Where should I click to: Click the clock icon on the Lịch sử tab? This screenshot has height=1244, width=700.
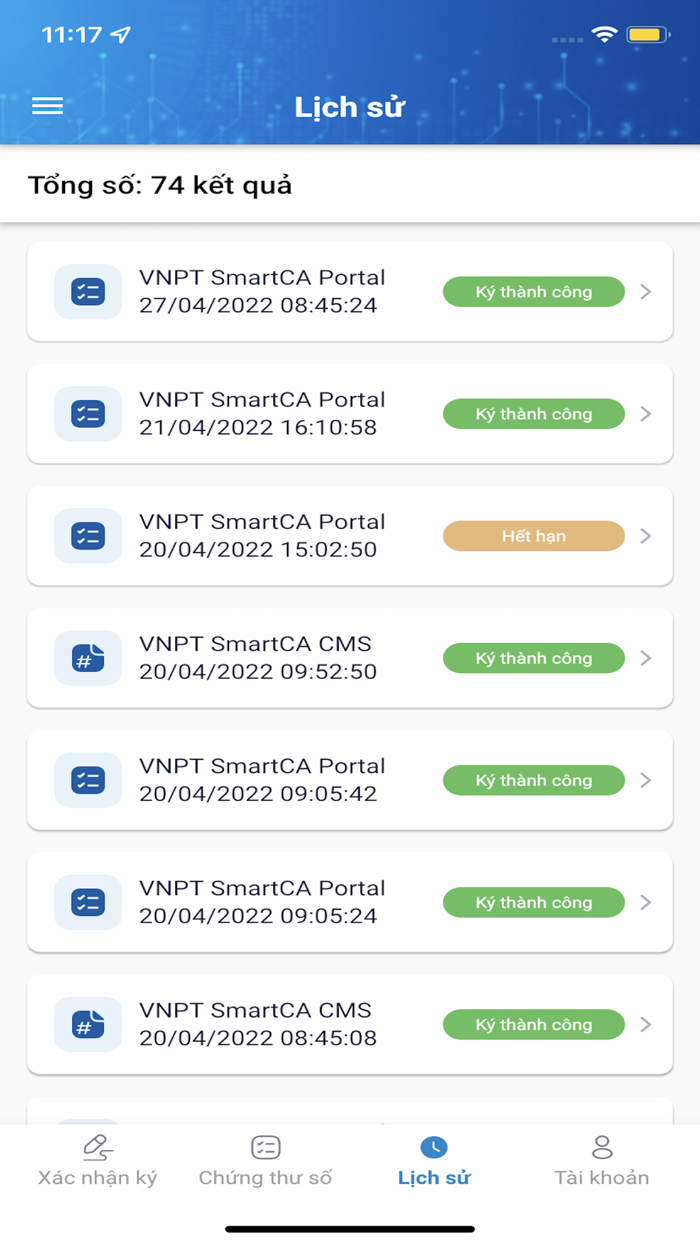[433, 1148]
